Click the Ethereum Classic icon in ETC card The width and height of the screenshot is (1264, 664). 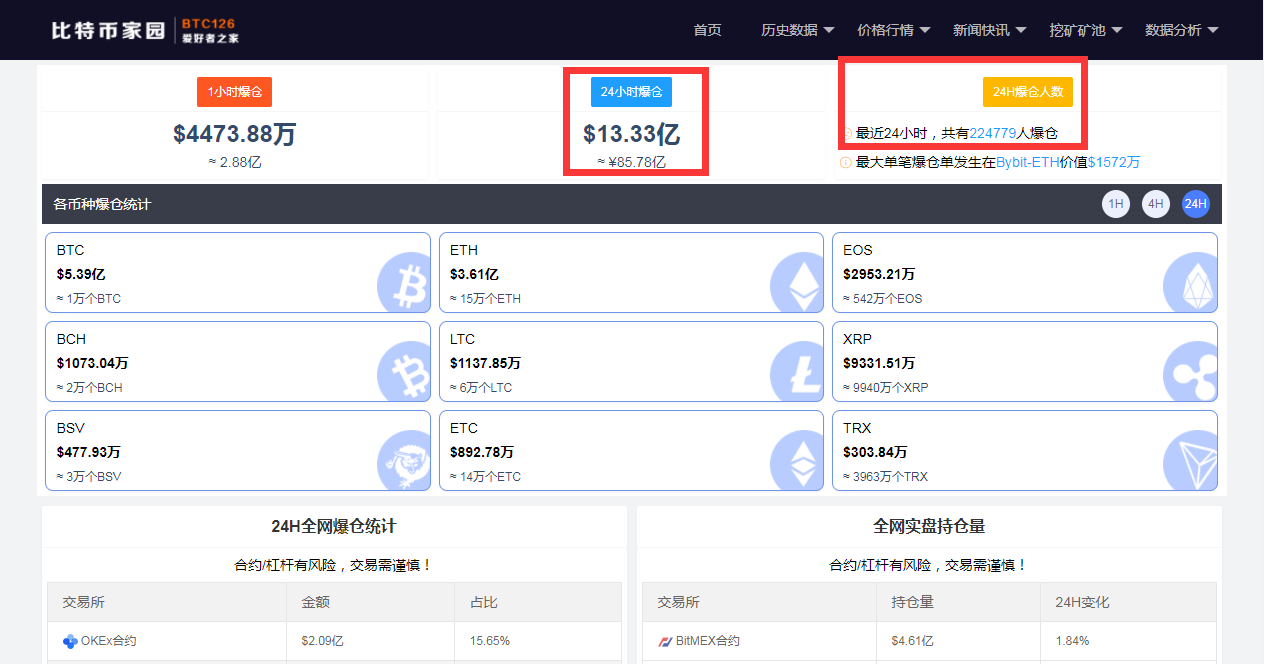tap(797, 462)
